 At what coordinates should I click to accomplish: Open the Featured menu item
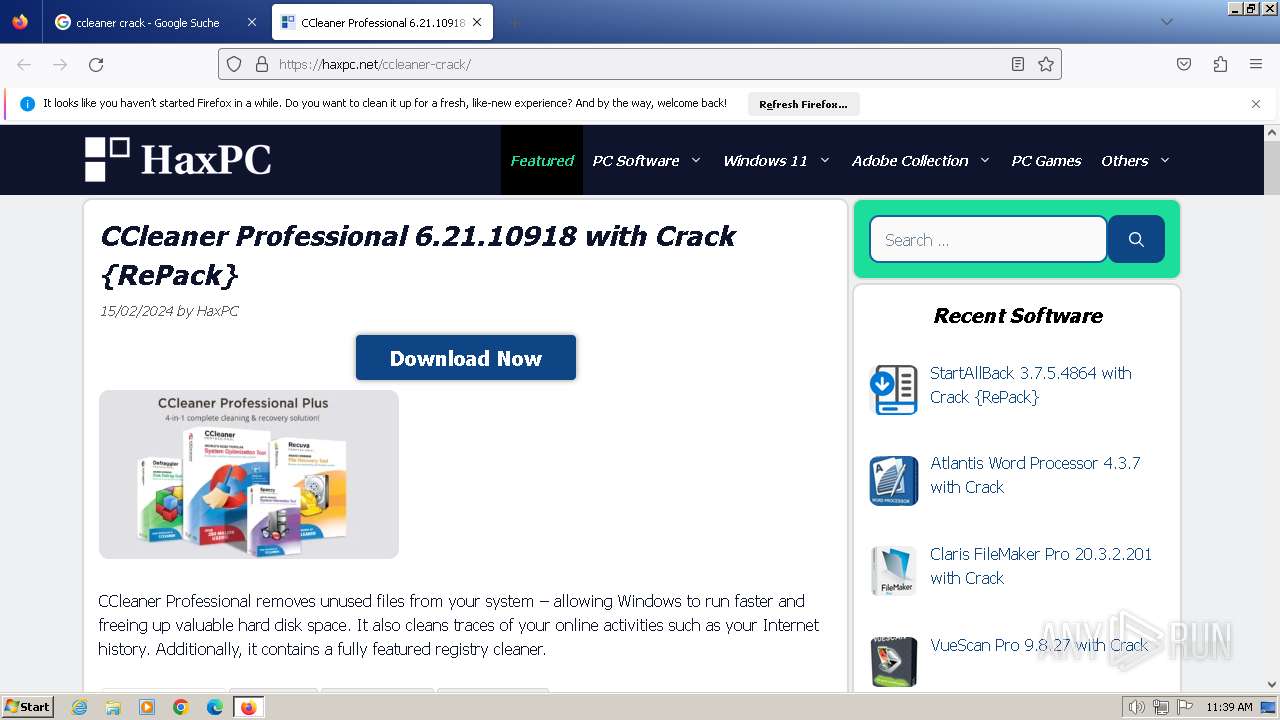542,160
